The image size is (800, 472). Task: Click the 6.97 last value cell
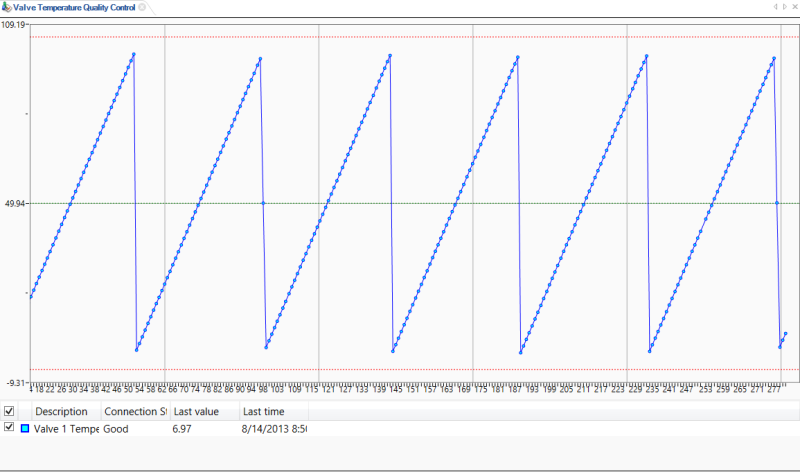(182, 428)
